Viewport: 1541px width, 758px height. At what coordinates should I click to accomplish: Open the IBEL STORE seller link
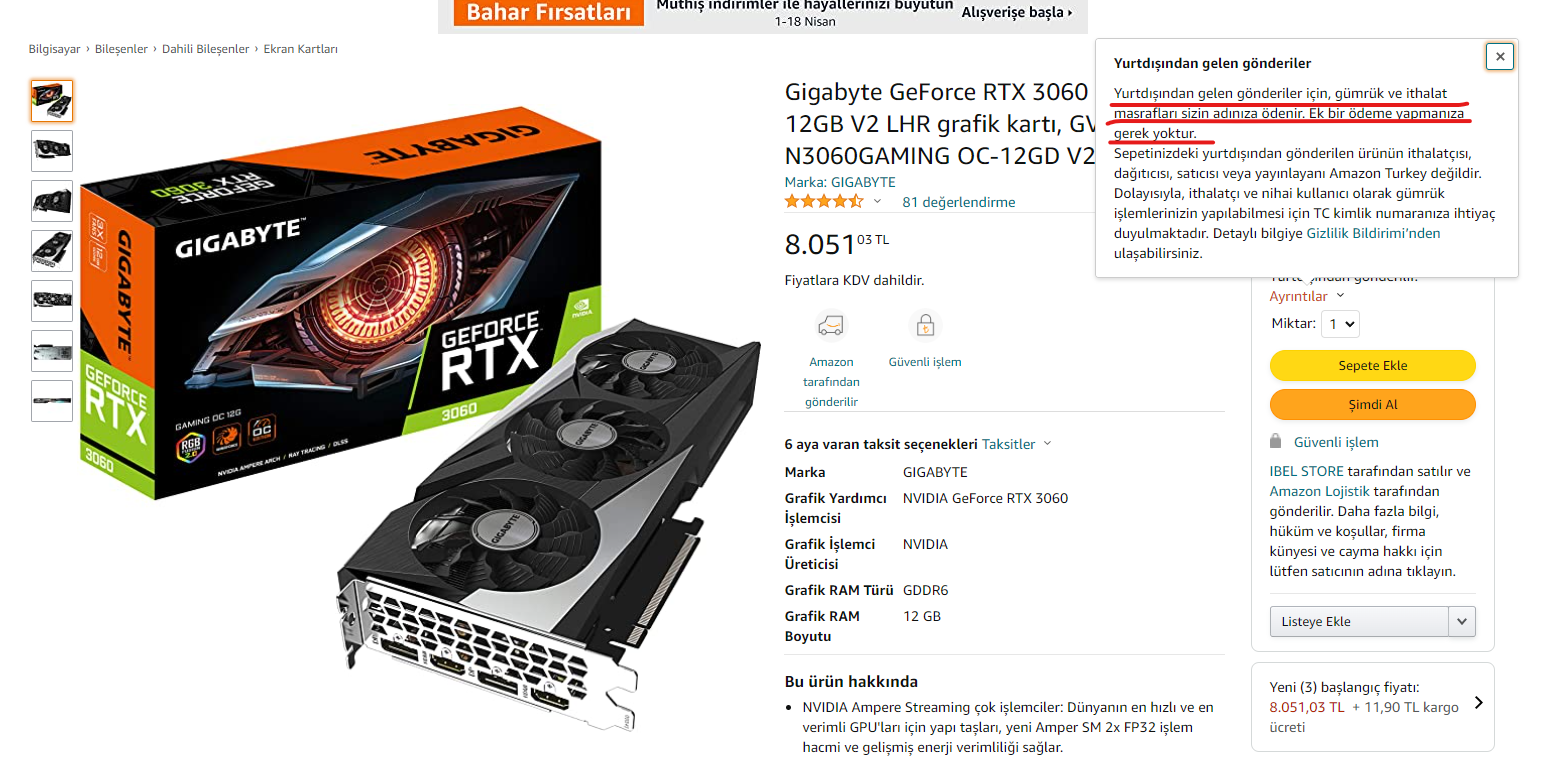(x=1306, y=471)
